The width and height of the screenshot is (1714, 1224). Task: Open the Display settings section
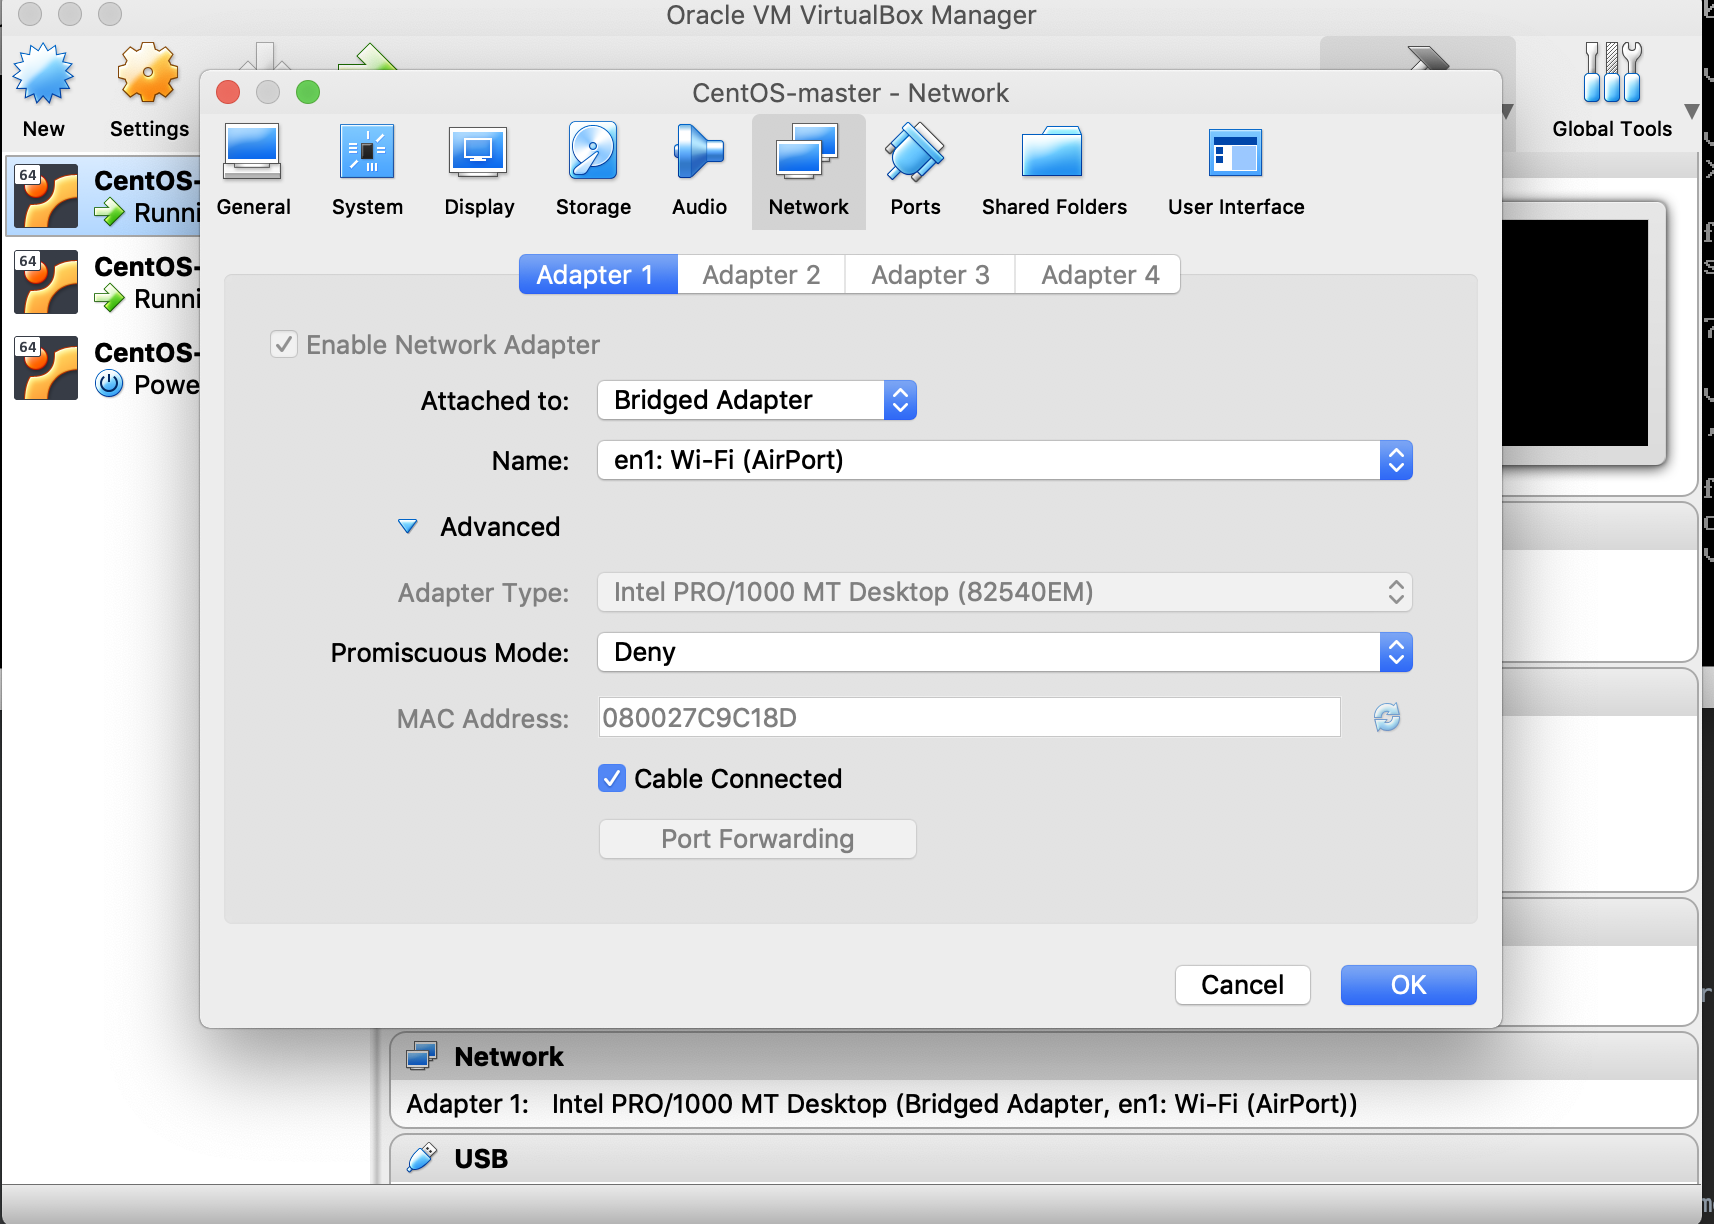click(x=479, y=171)
